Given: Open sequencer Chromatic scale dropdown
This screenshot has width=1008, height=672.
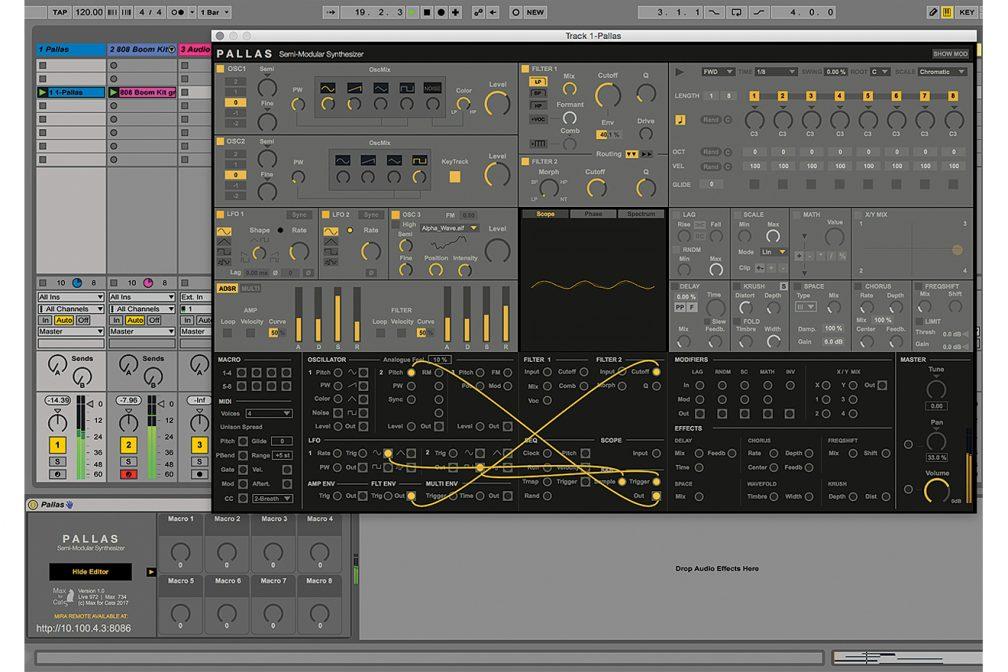Looking at the screenshot, I should click(942, 72).
